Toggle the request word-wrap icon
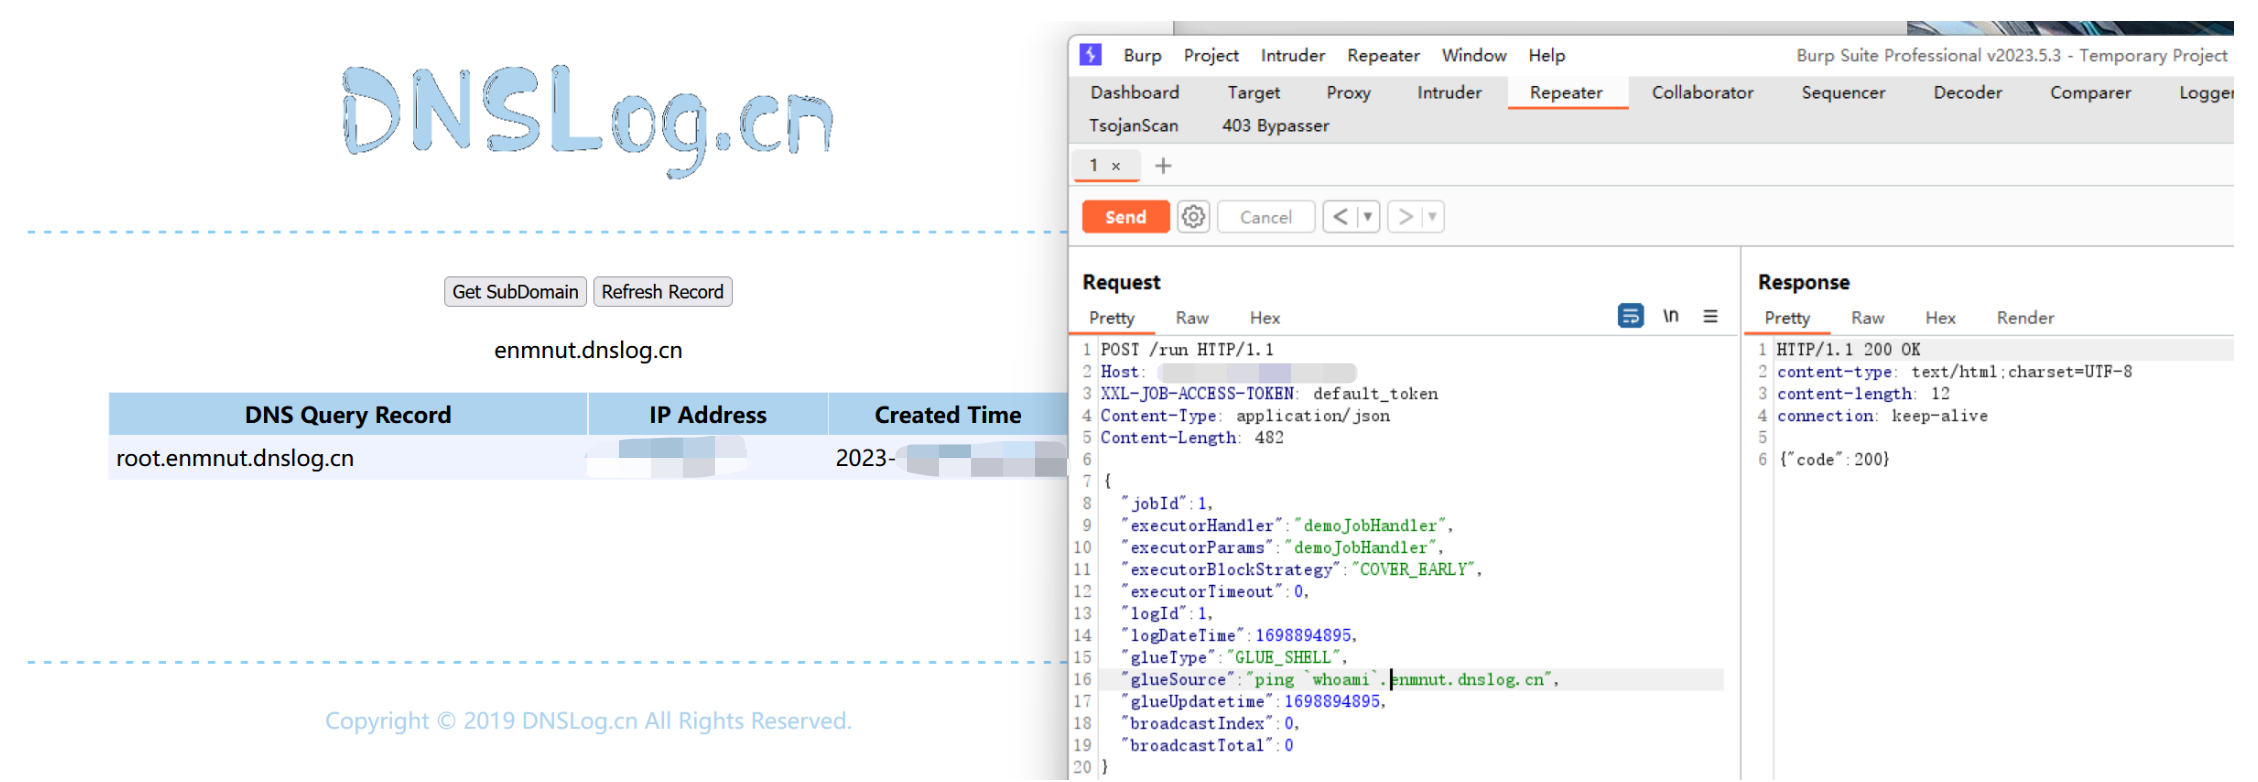Image resolution: width=2258 pixels, height=782 pixels. coord(1630,316)
